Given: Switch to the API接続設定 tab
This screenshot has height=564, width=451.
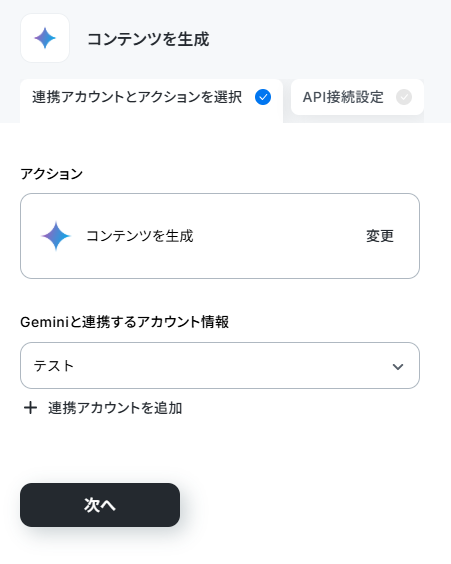Looking at the screenshot, I should [357, 97].
